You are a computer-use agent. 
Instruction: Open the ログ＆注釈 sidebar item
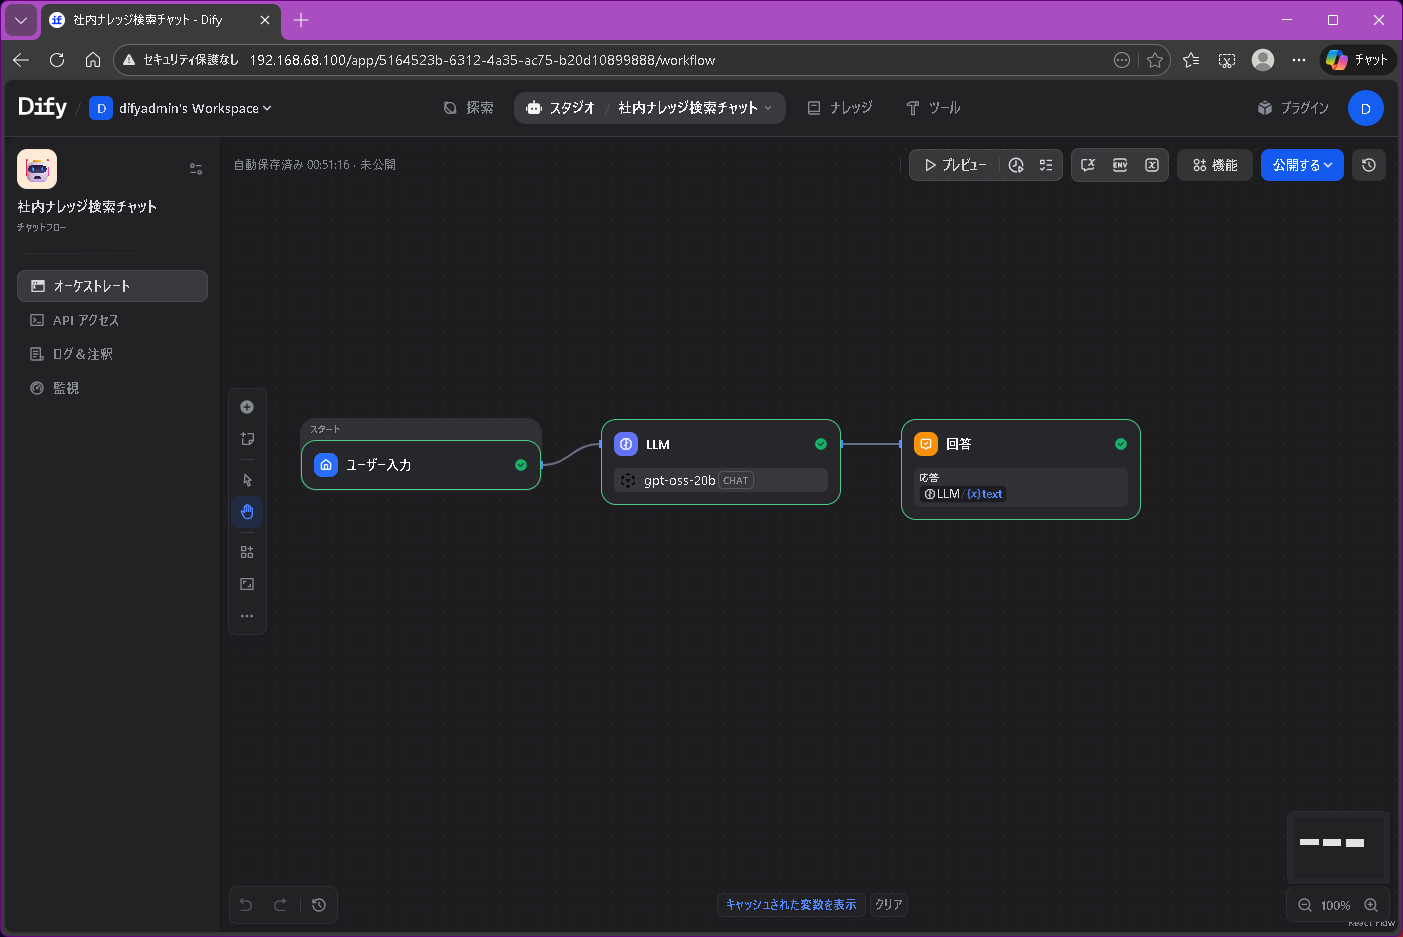pos(112,354)
